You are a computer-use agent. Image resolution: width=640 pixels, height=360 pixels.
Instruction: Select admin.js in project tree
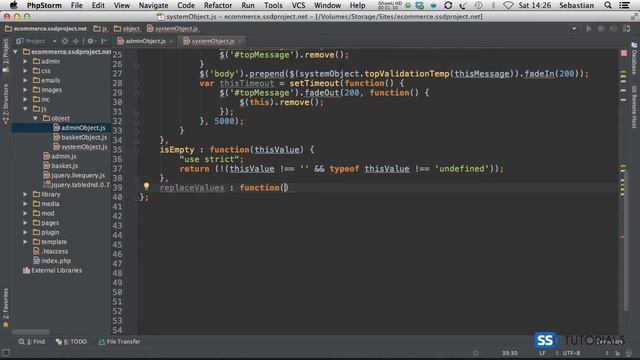[x=60, y=156]
